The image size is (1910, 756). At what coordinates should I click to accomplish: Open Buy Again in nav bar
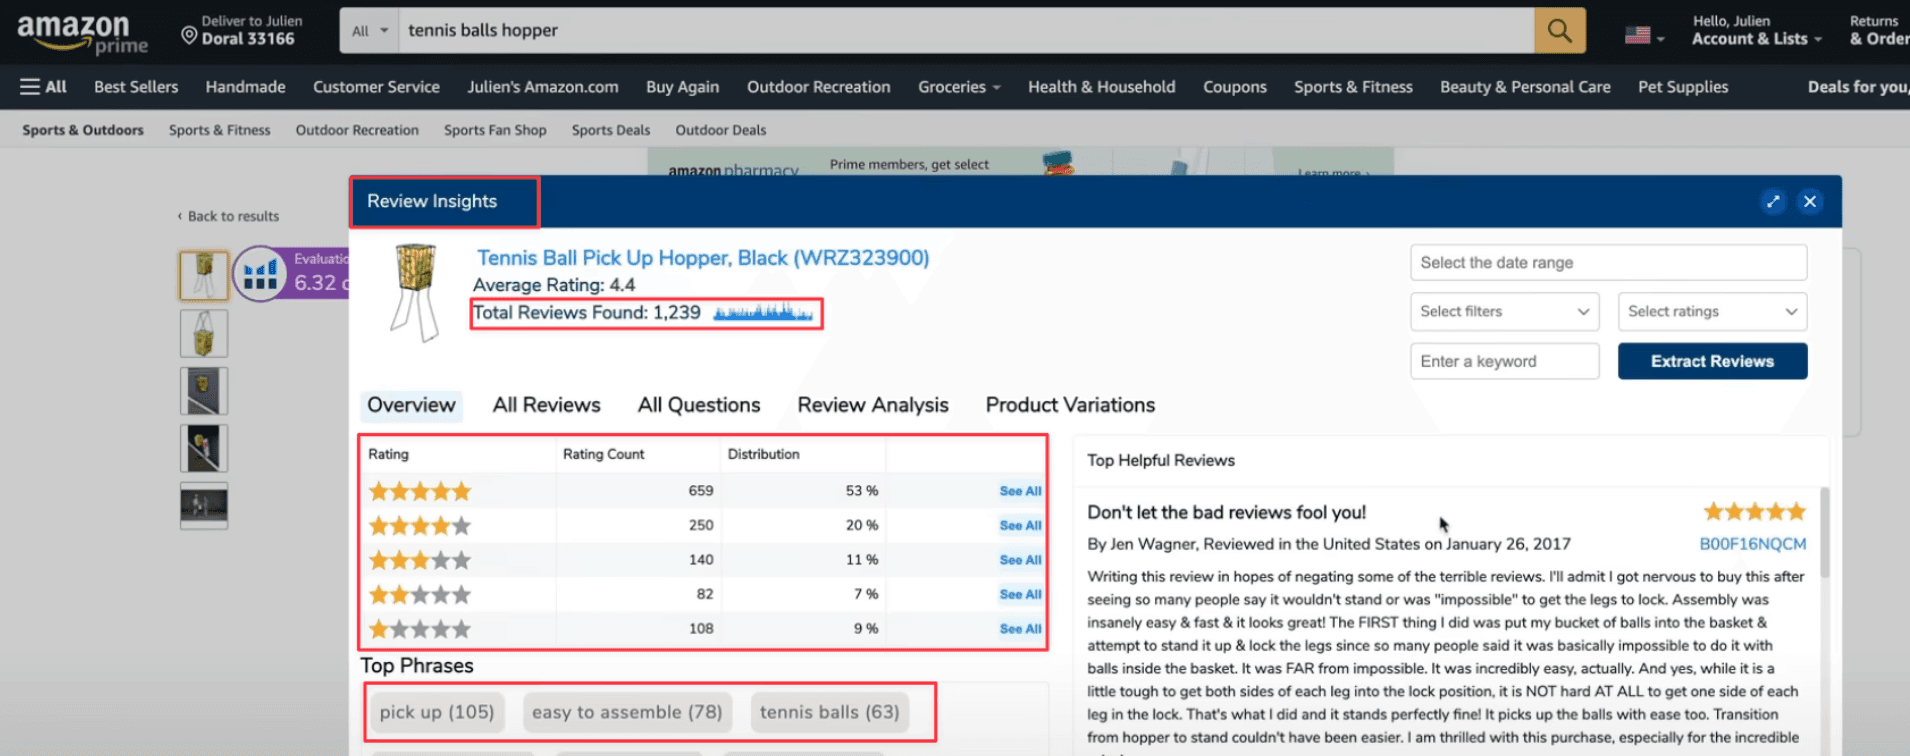point(683,87)
